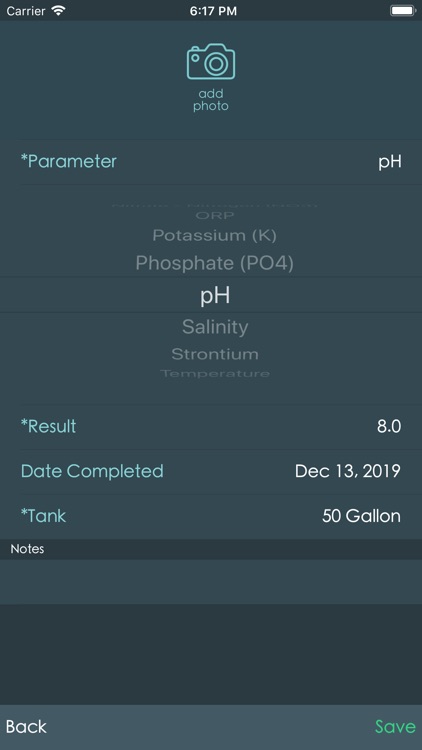Tap the battery indicator icon
This screenshot has height=750, width=422.
(x=403, y=11)
